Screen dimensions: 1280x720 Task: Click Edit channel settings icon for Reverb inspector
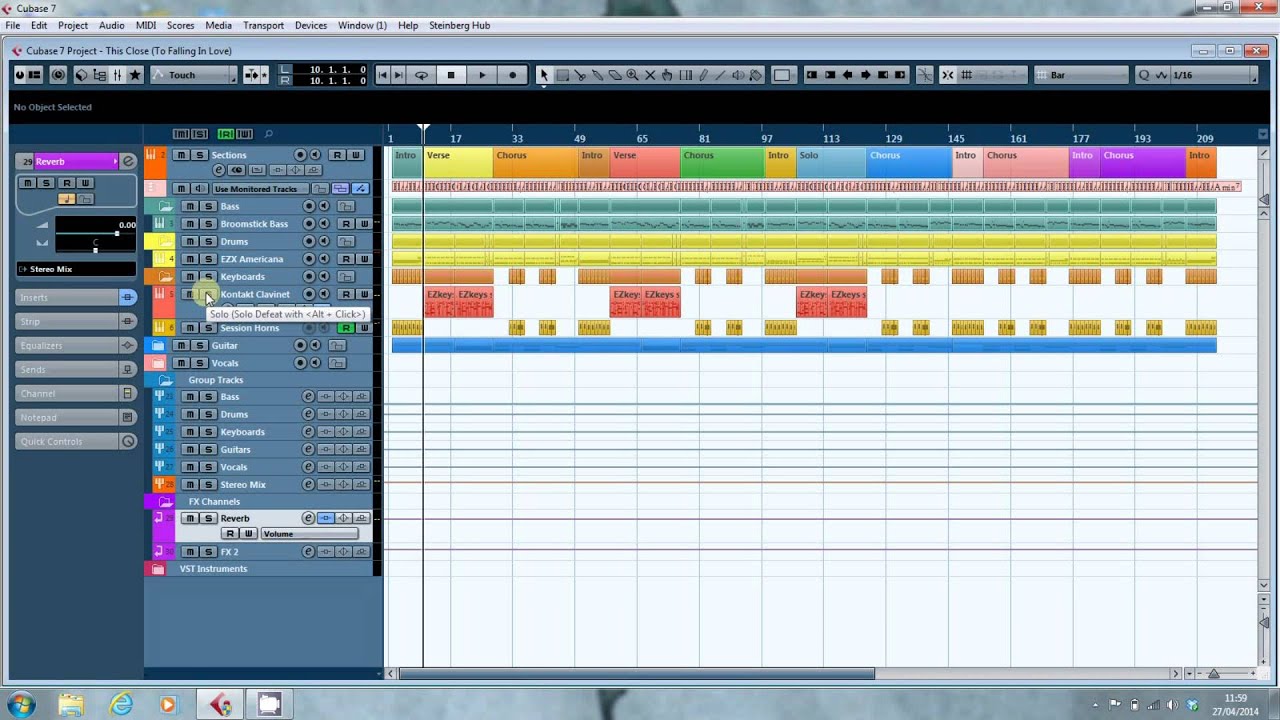point(128,161)
